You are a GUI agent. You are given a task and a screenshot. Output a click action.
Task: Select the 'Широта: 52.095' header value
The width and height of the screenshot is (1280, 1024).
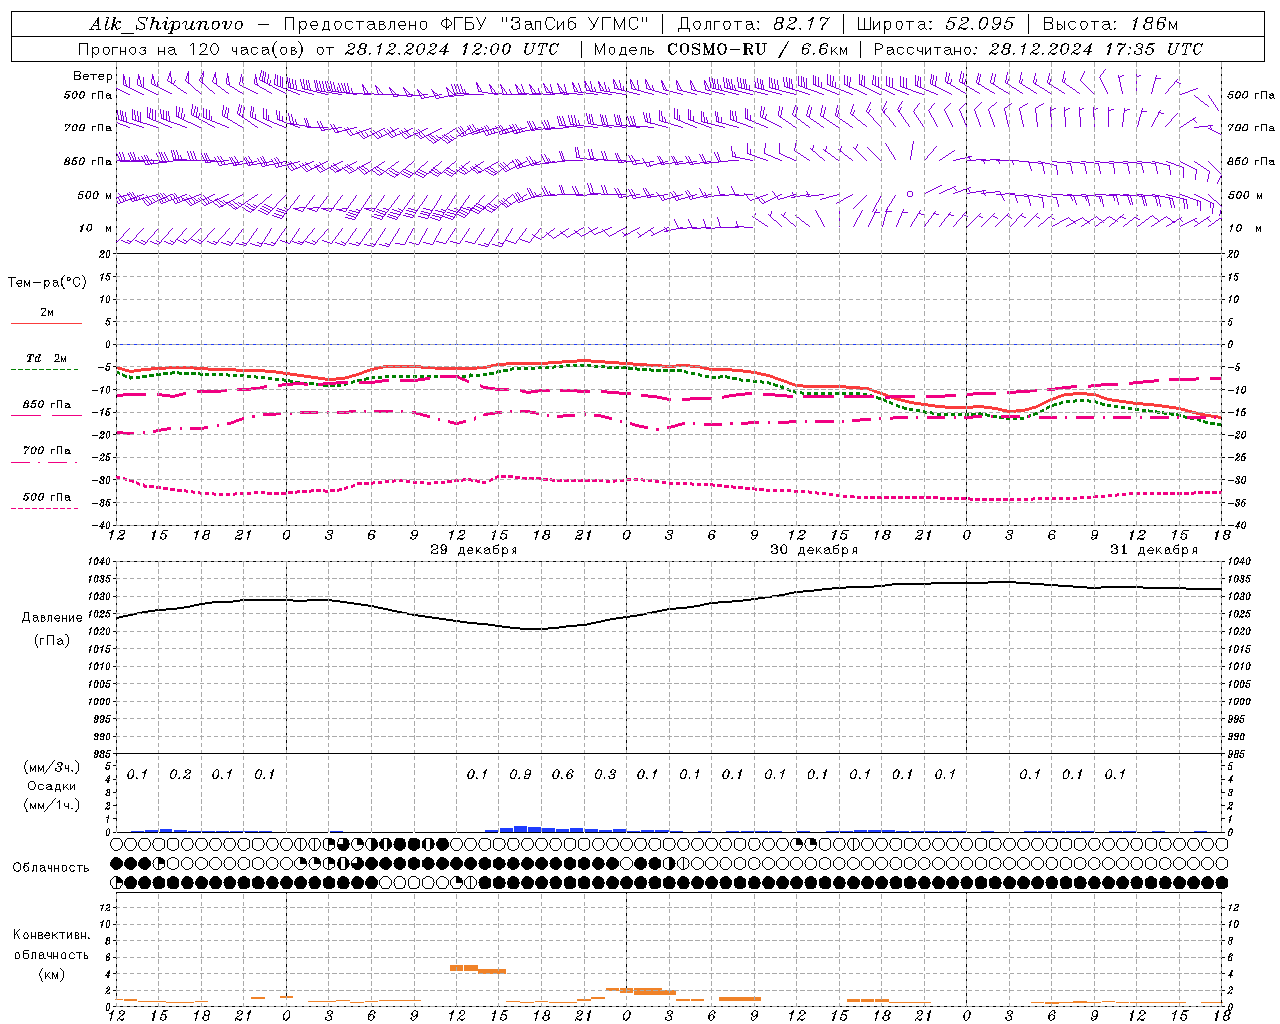click(935, 24)
